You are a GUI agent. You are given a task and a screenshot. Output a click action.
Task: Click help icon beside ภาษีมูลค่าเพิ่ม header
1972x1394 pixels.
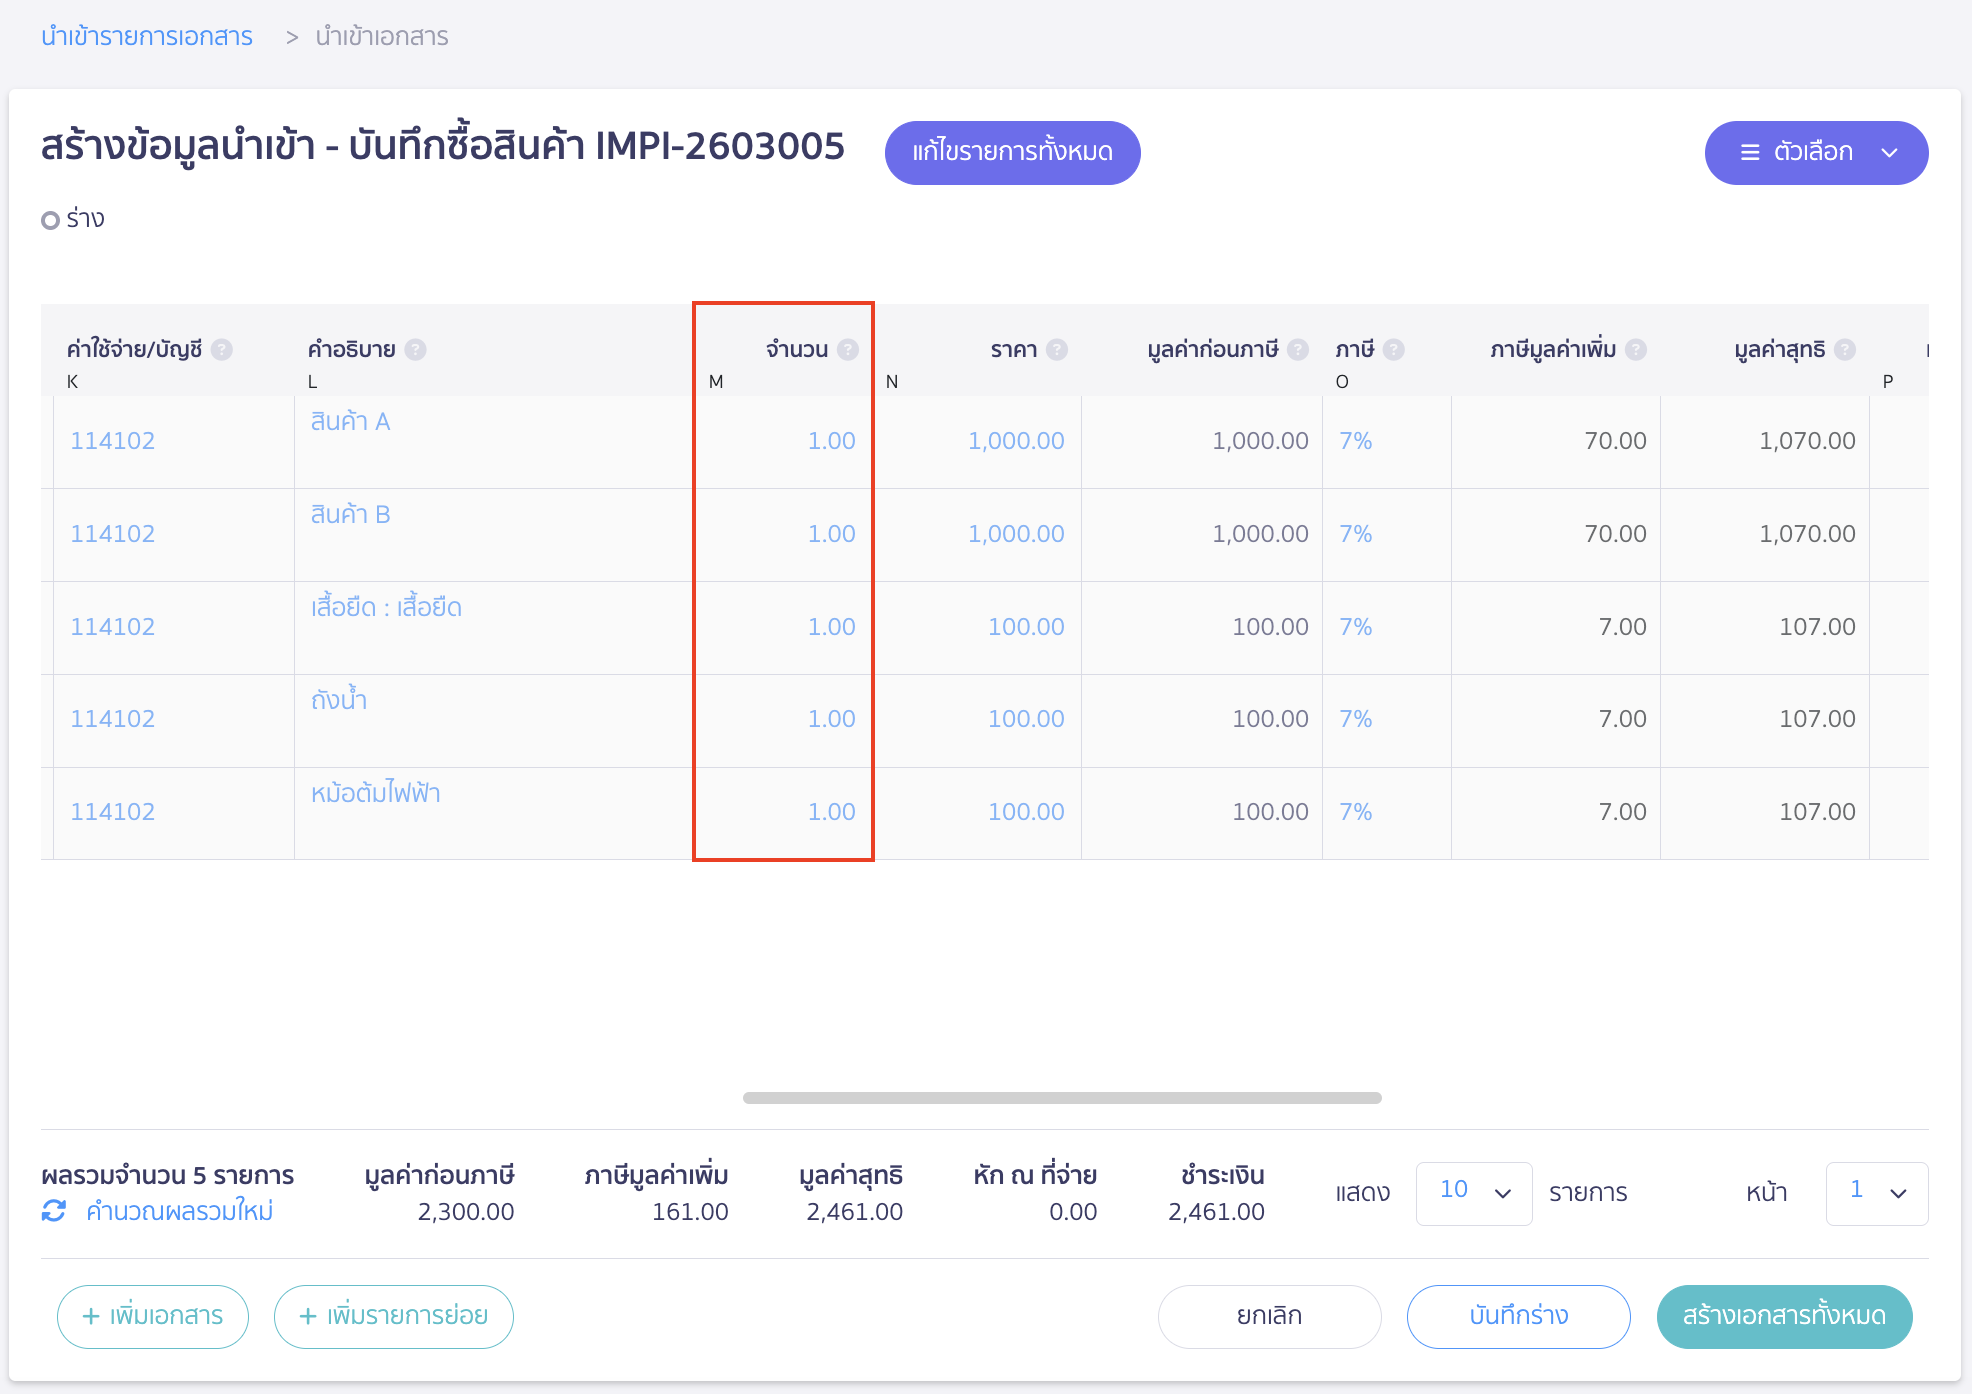[x=1636, y=349]
